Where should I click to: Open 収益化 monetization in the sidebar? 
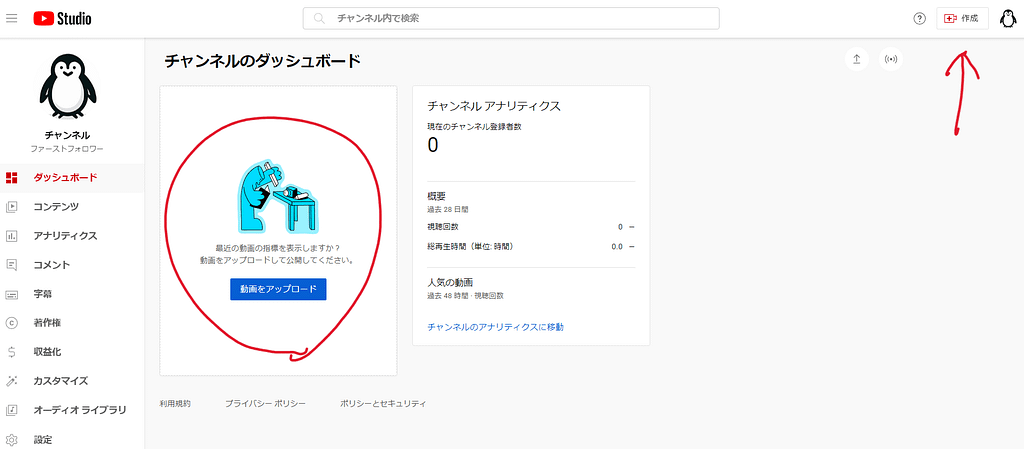pyautogui.click(x=47, y=352)
